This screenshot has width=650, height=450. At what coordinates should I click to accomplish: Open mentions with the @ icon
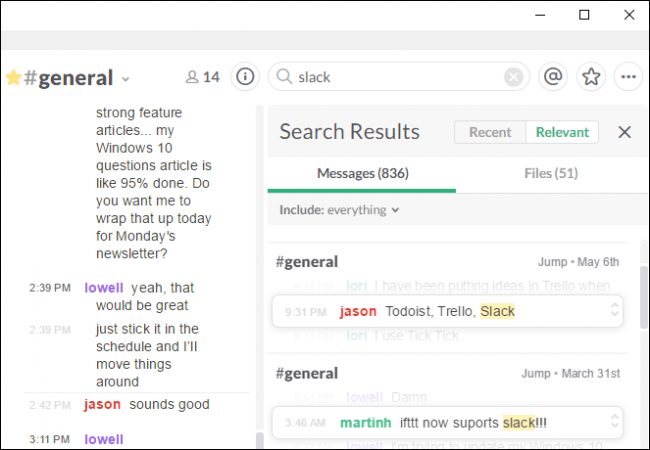coord(553,77)
